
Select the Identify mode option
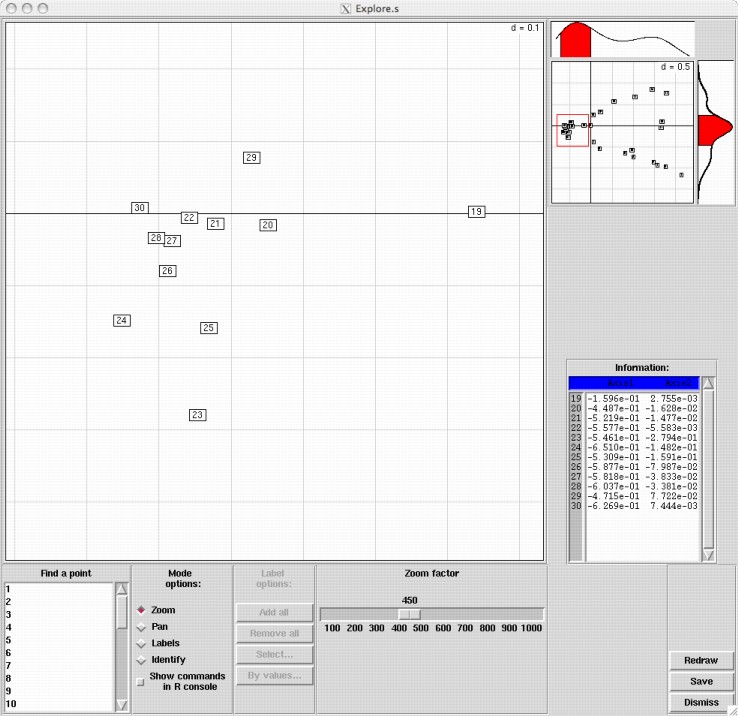click(x=141, y=660)
